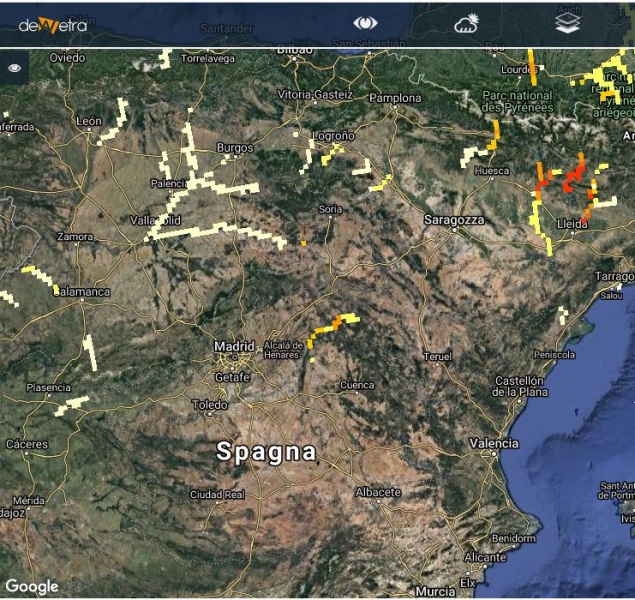Click the Benidorm label
The image size is (635, 600).
[x=514, y=538]
